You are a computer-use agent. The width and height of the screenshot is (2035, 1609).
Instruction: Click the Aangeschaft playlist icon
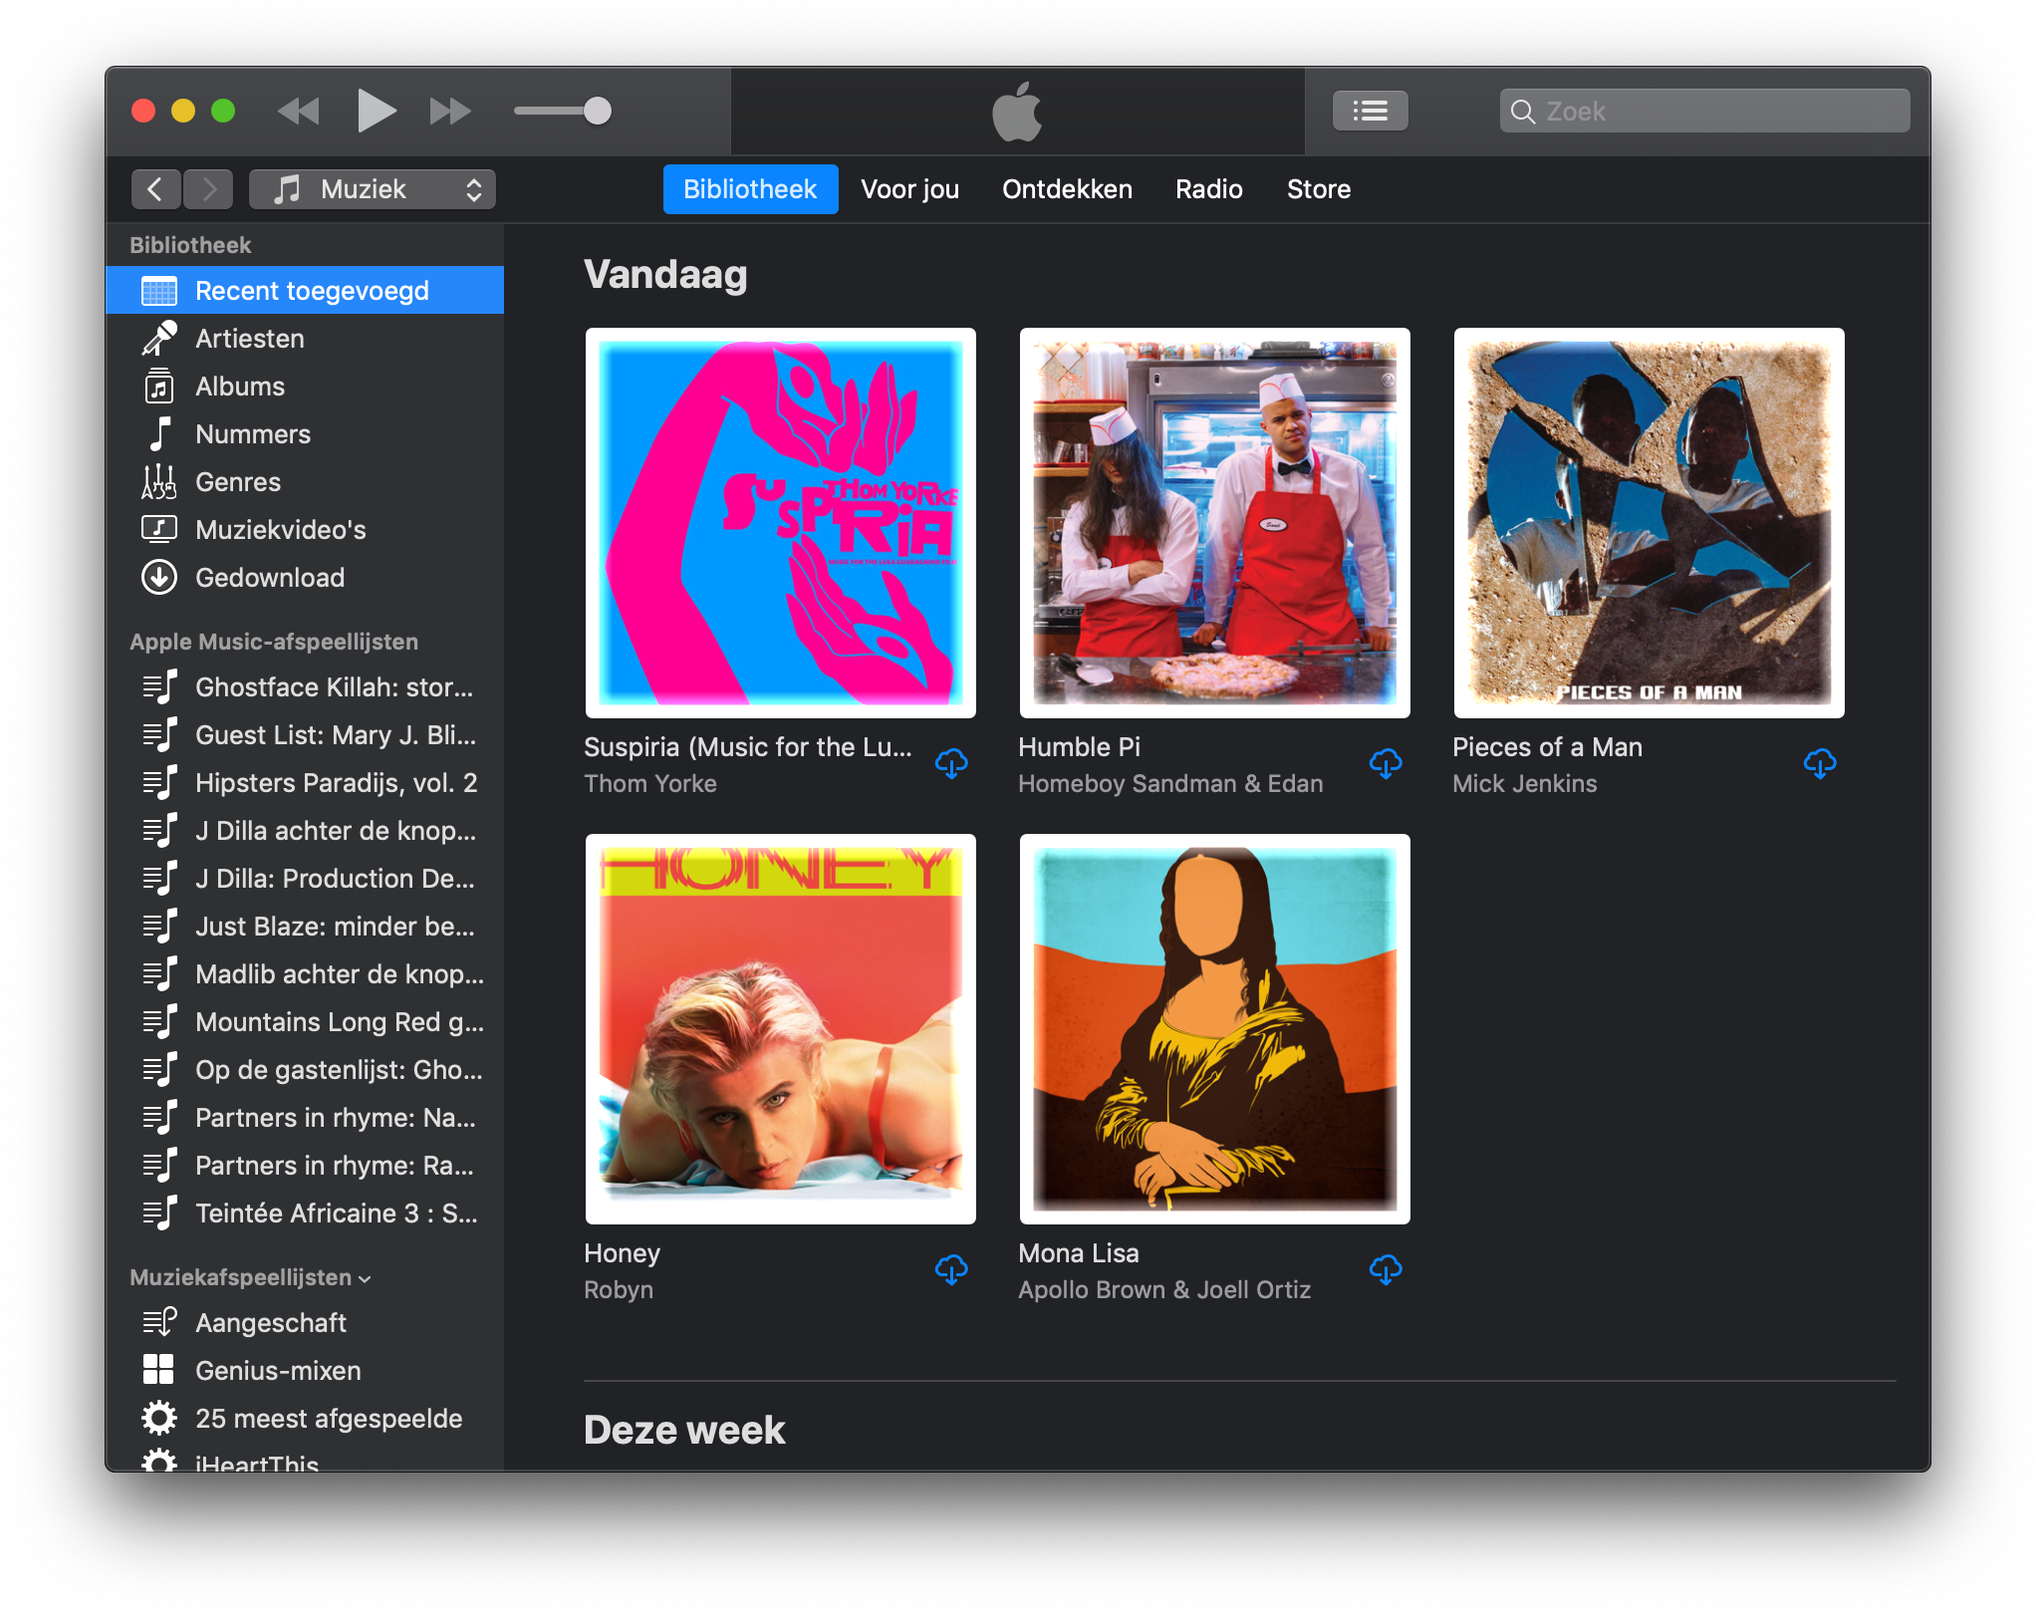pos(159,1322)
